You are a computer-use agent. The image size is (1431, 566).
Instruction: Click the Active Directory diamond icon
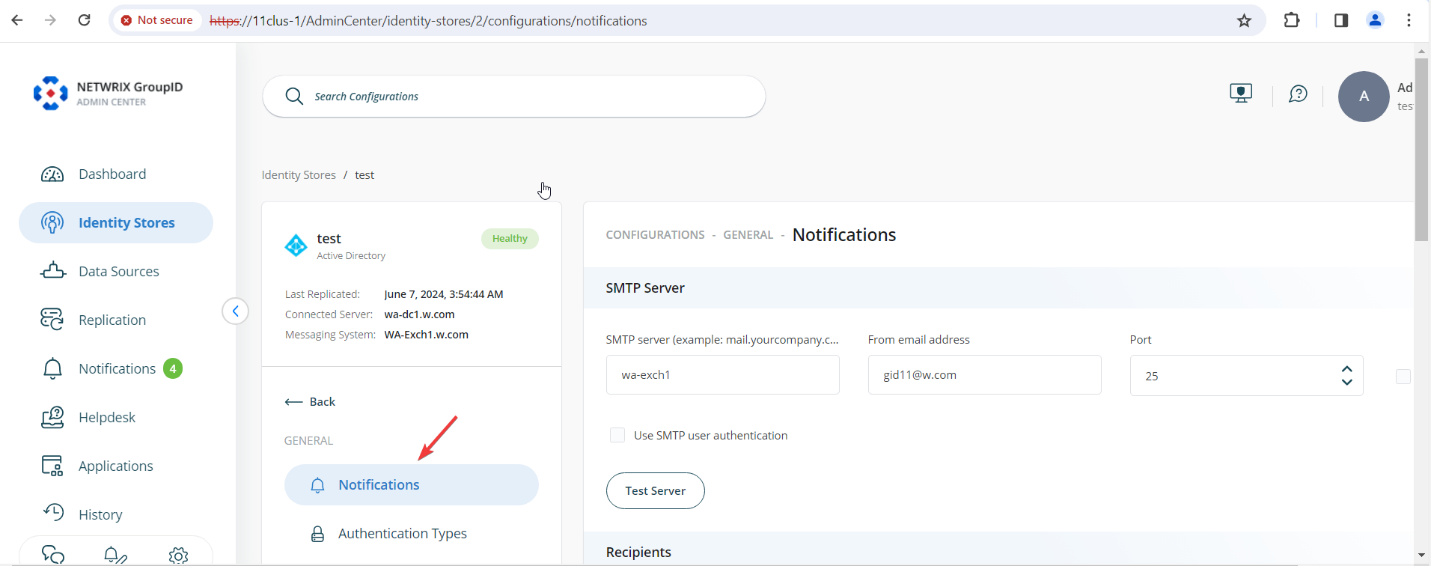tap(296, 246)
